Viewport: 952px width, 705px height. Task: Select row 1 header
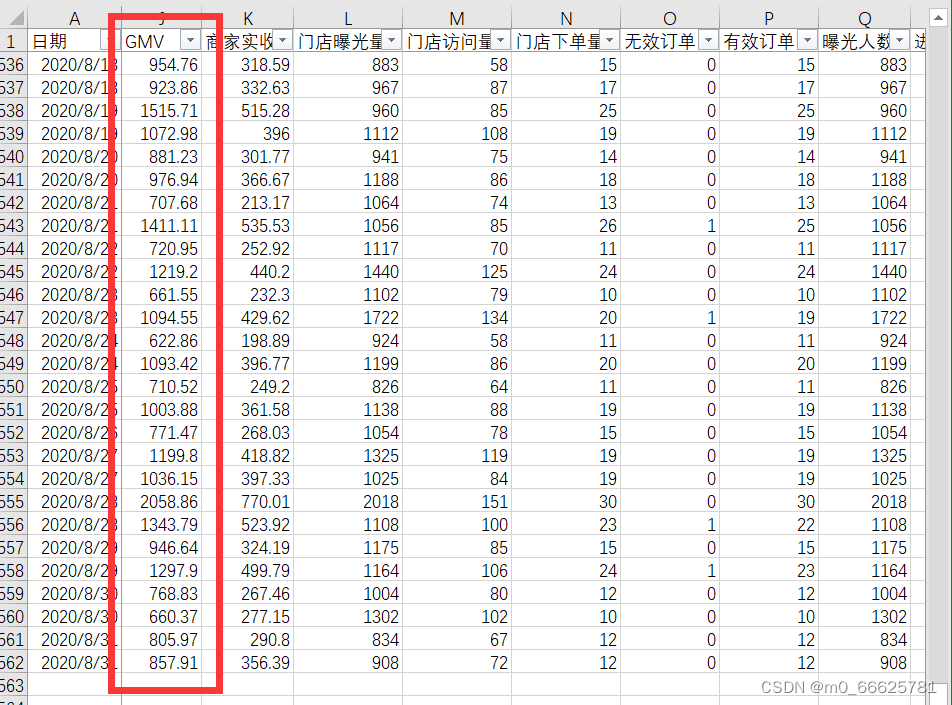coord(12,41)
